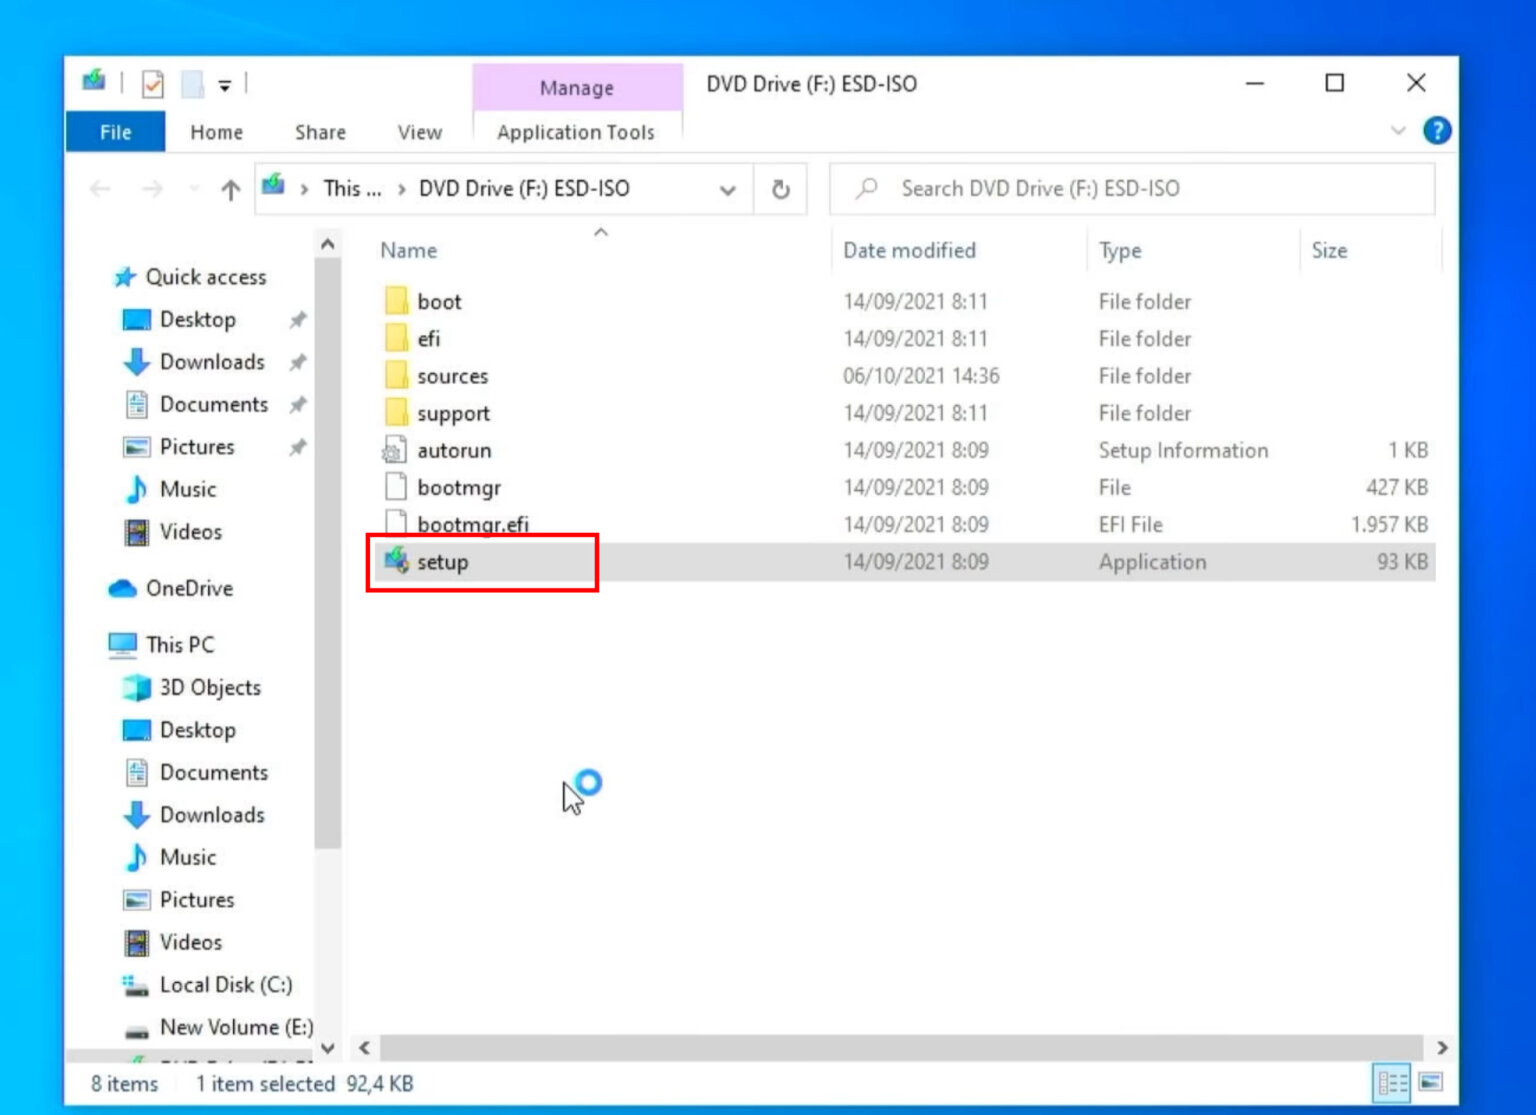This screenshot has height=1115, width=1536.
Task: Click the This ... breadcrumb in address bar
Action: (x=352, y=189)
